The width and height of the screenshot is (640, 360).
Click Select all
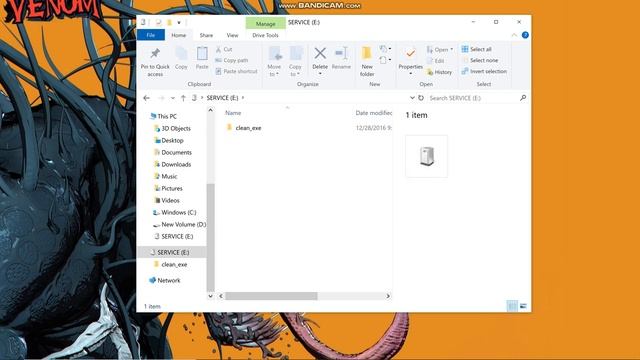coord(476,49)
